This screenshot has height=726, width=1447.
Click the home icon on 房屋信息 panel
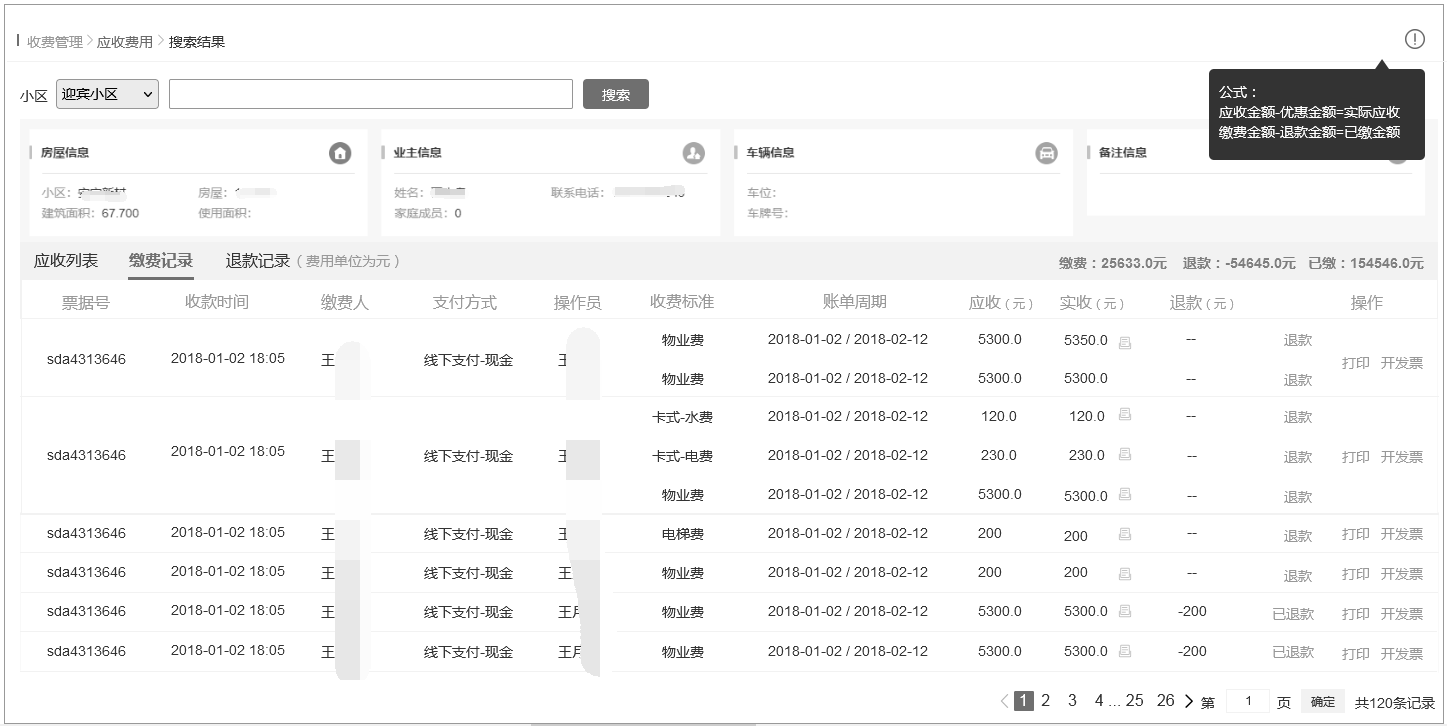click(x=340, y=152)
